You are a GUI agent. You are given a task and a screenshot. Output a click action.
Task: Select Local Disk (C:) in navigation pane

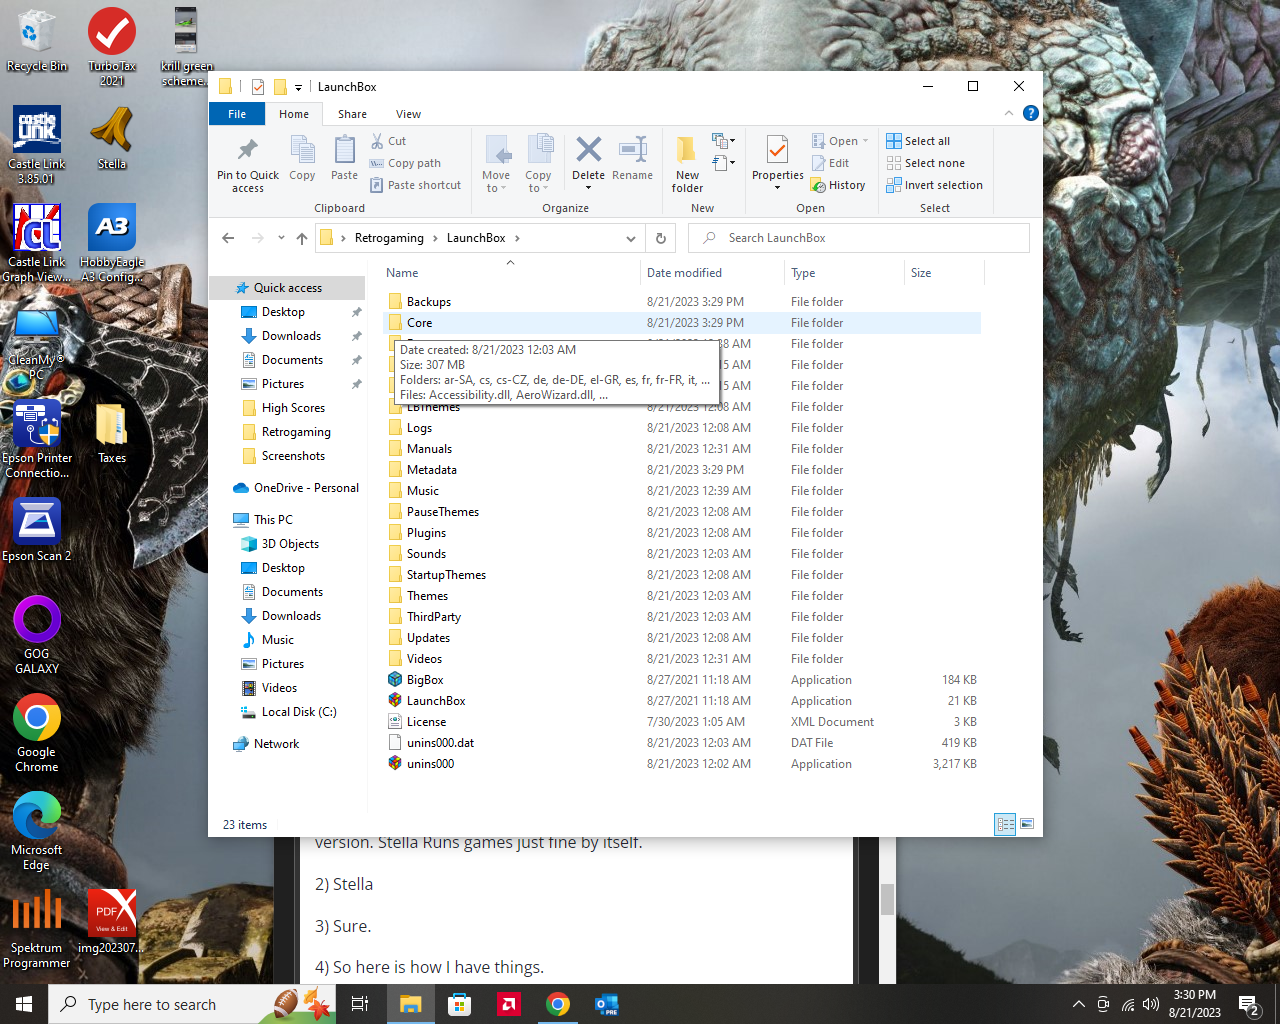click(298, 712)
